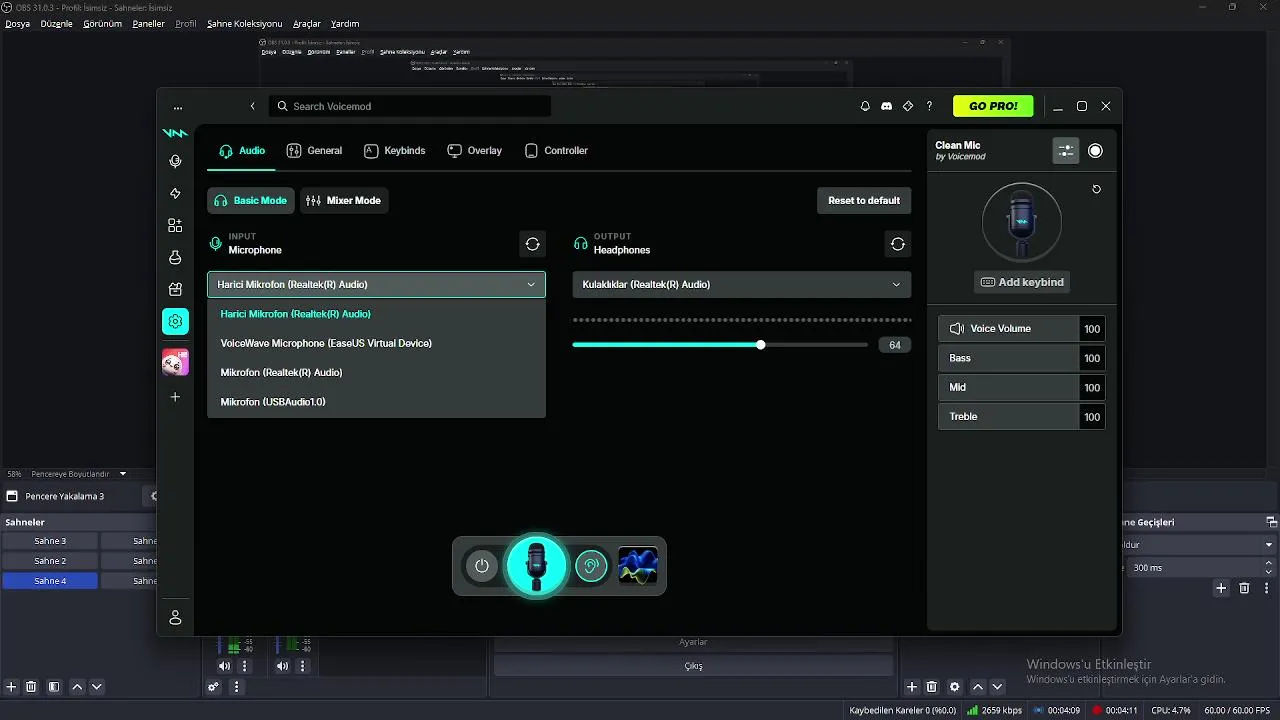Adjust the headphones output volume slider
Image resolution: width=1280 pixels, height=720 pixels.
720,345
